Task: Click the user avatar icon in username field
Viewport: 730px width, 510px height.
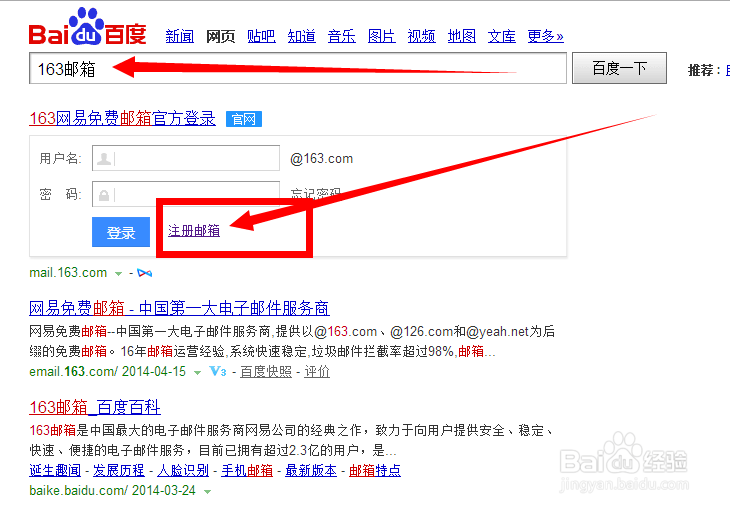Action: [104, 159]
